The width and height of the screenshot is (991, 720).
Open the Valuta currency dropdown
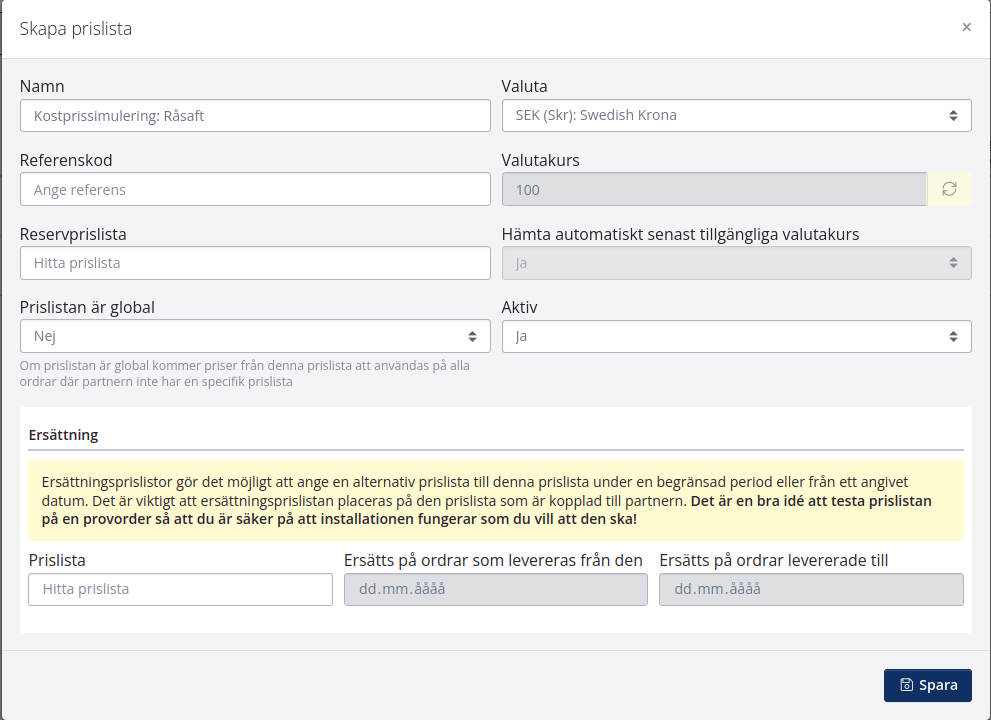point(736,115)
